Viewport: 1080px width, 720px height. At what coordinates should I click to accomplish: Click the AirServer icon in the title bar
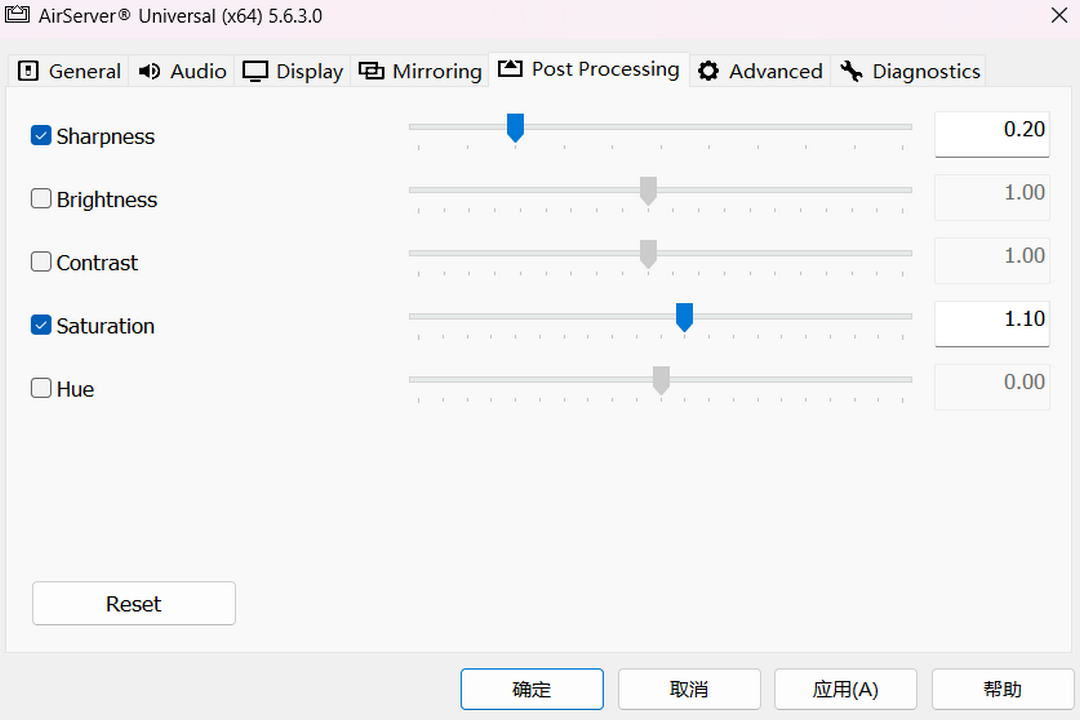tap(16, 15)
